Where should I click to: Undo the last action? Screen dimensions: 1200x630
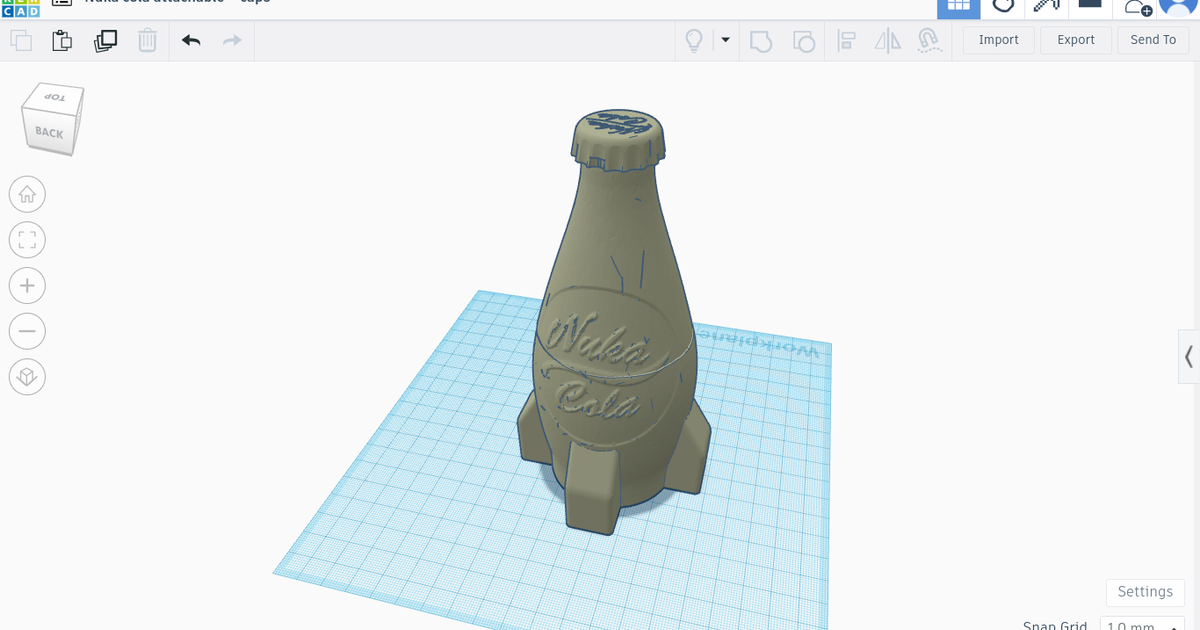point(190,40)
